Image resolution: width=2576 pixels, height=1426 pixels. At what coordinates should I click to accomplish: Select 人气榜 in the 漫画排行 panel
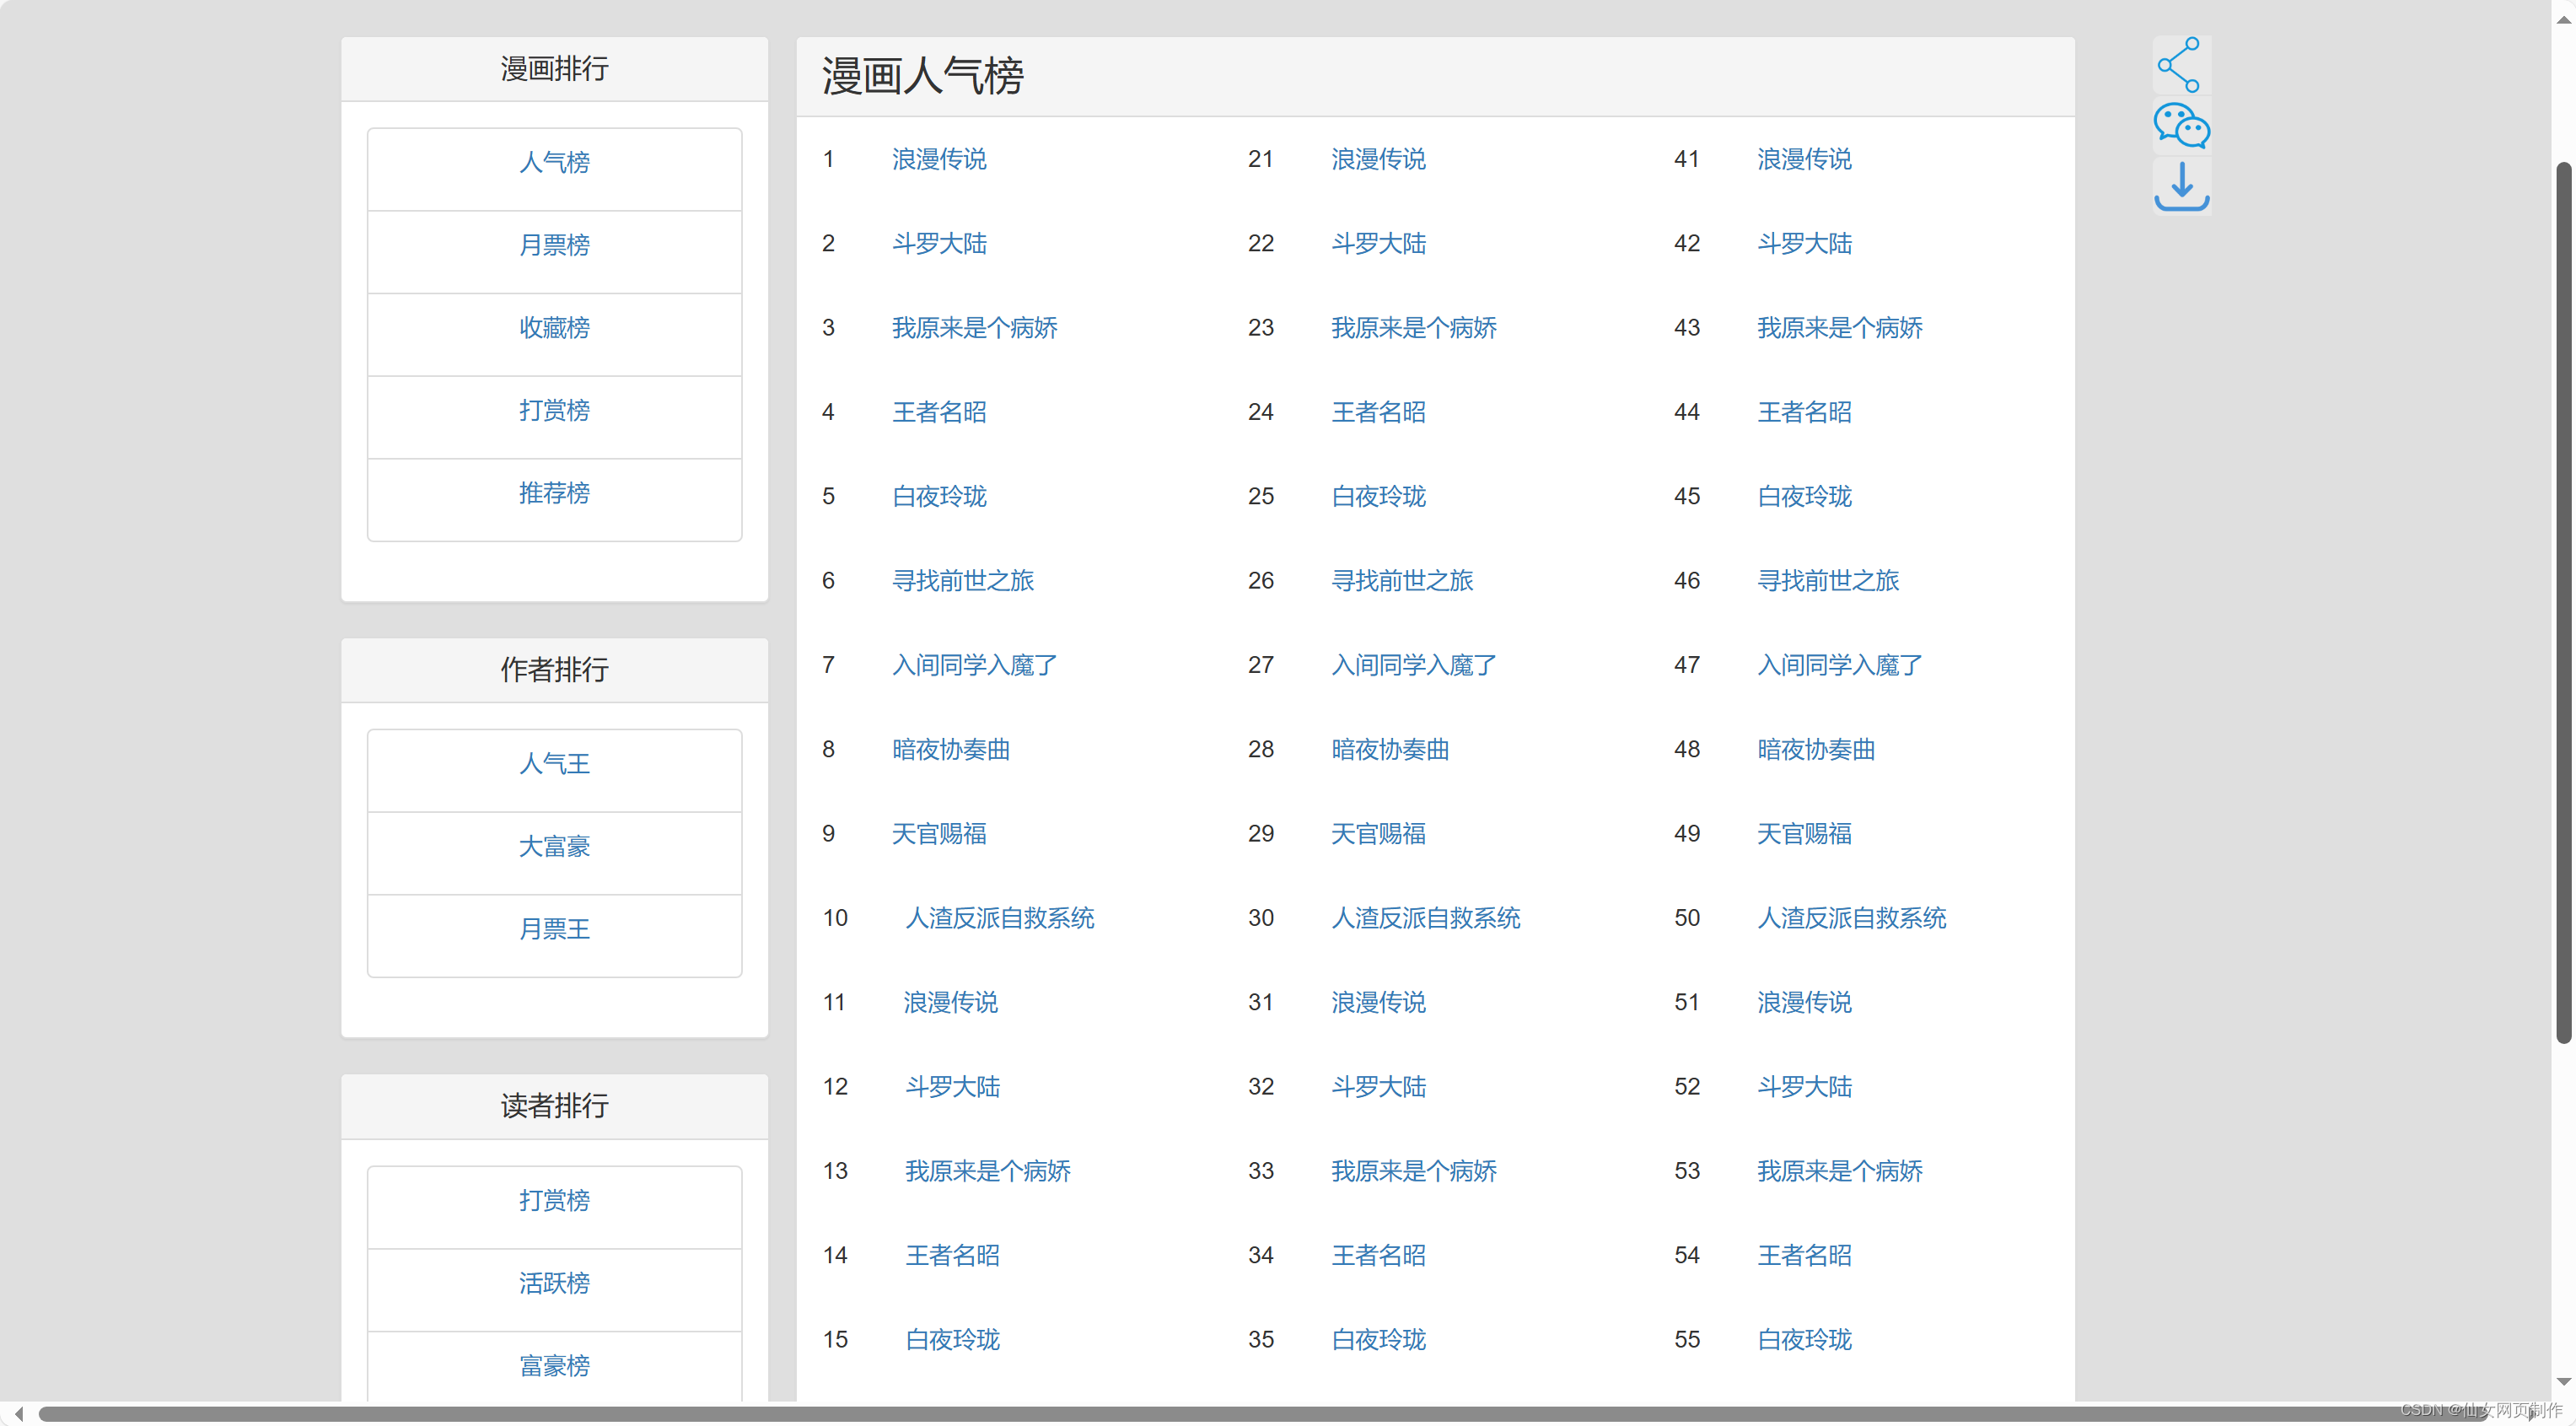554,162
